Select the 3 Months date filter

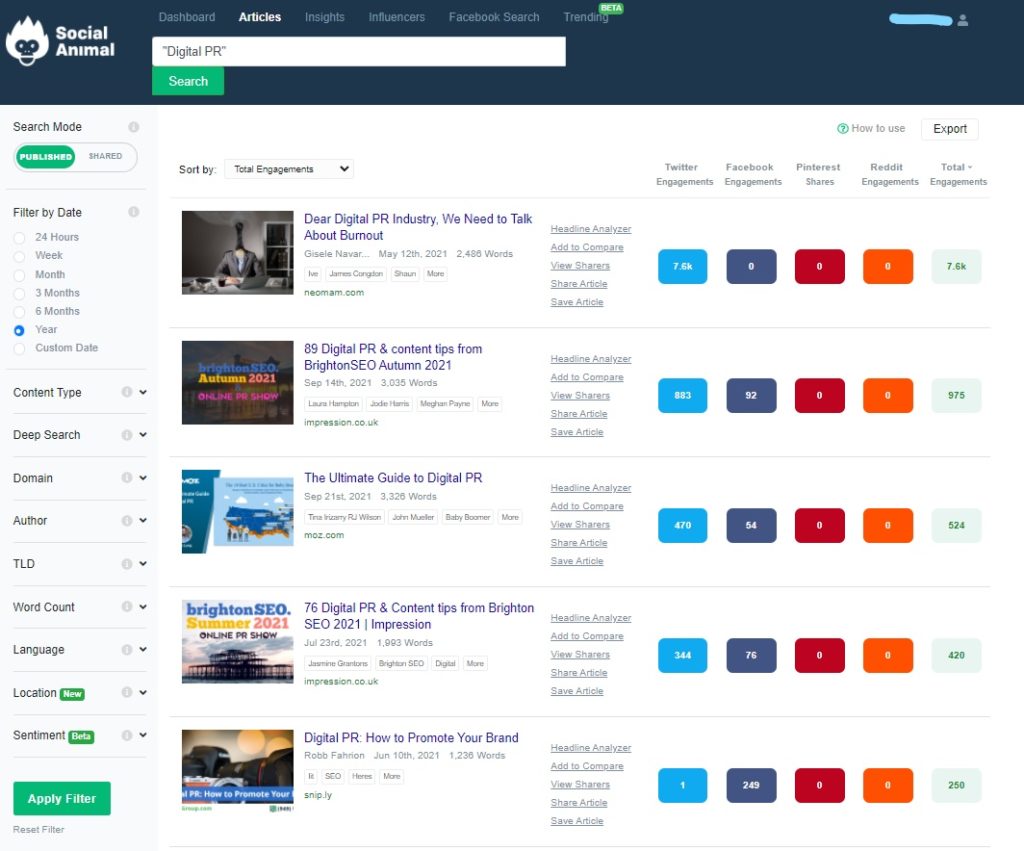pyautogui.click(x=20, y=293)
